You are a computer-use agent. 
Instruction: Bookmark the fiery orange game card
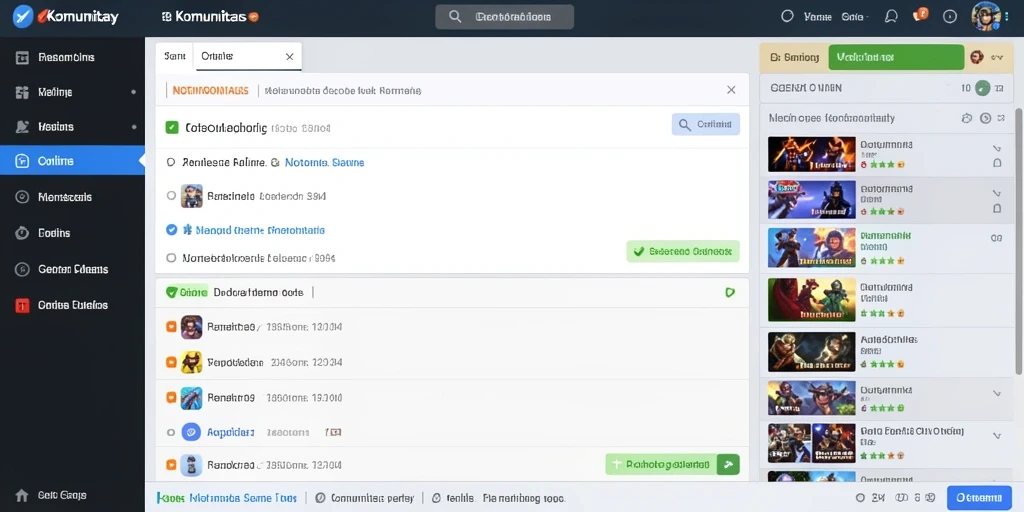point(997,163)
